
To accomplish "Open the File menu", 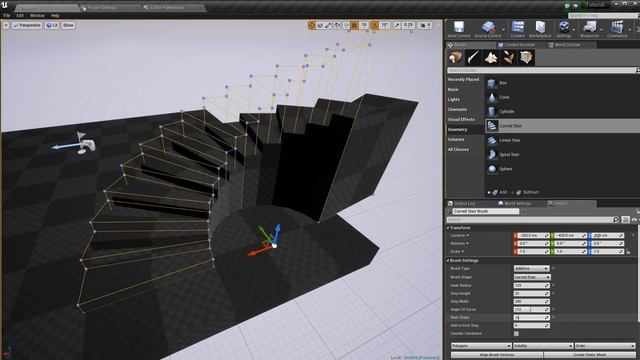I will 7,16.
